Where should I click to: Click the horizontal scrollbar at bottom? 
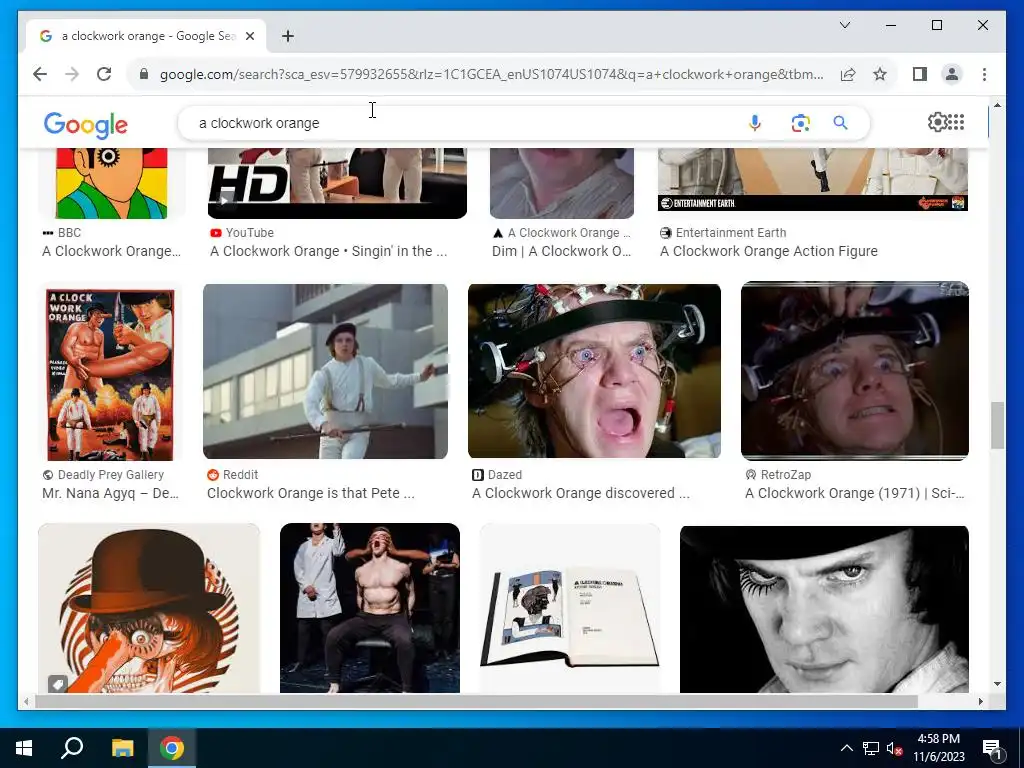[477, 701]
